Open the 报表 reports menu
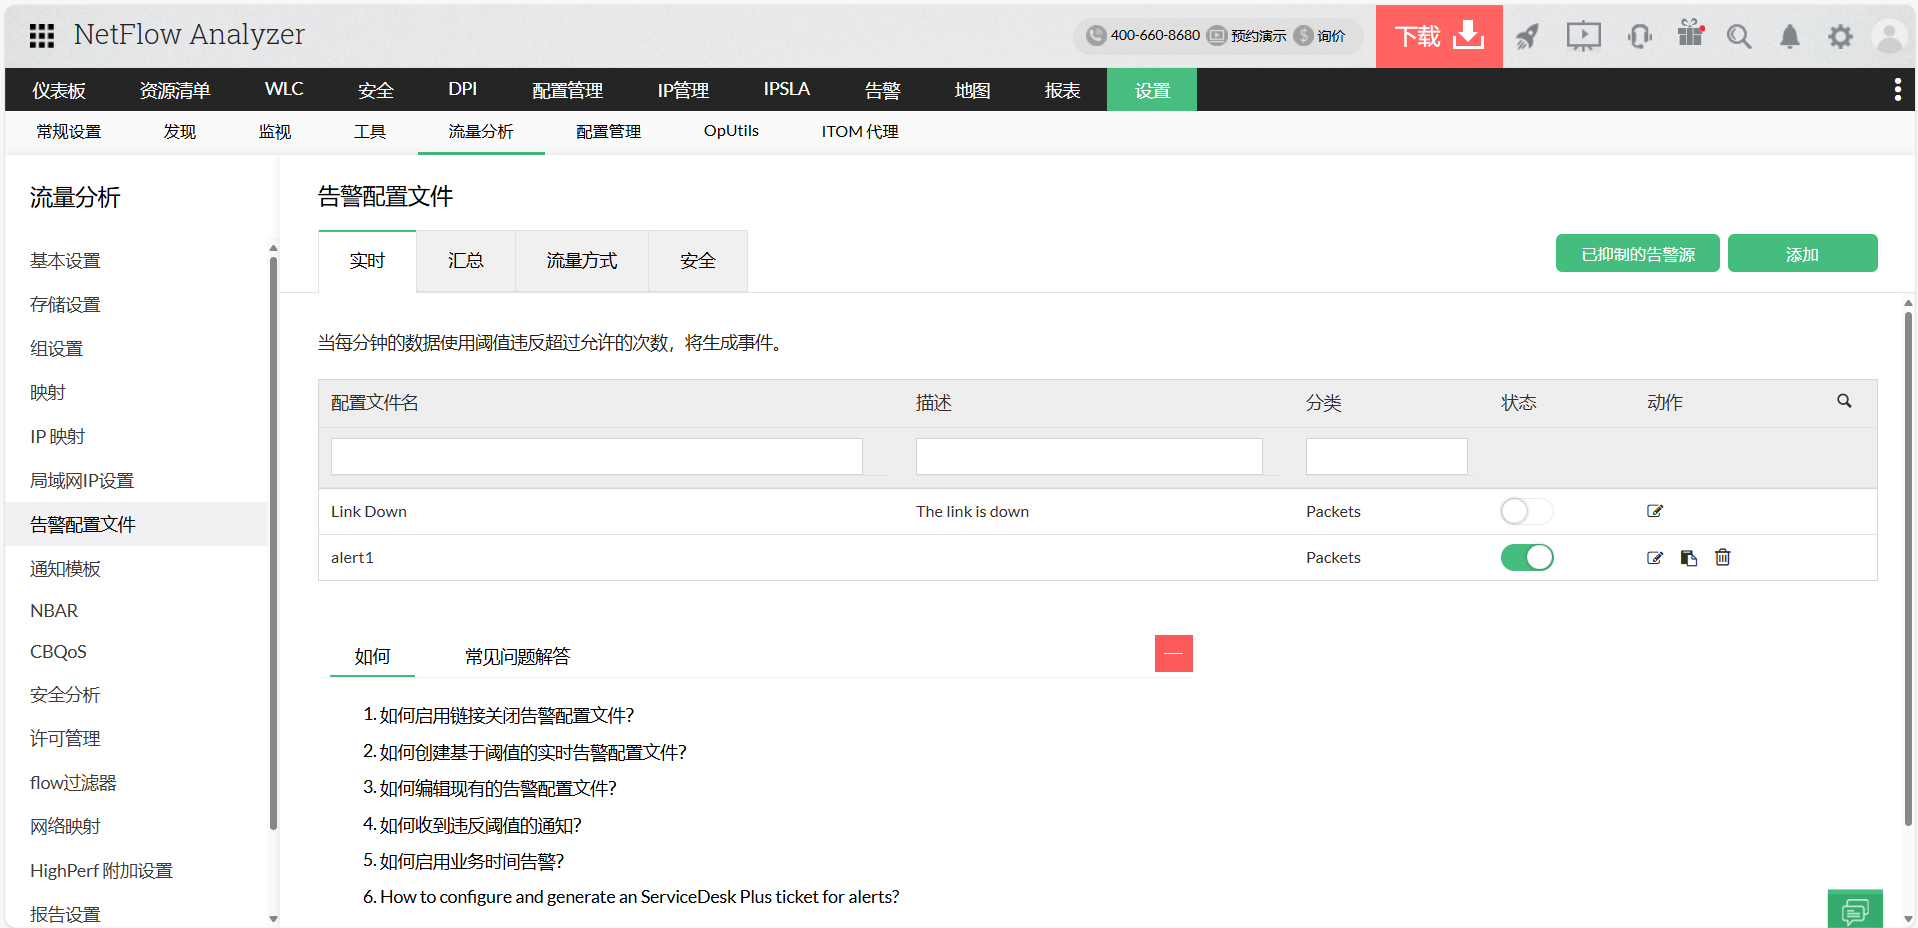The height and width of the screenshot is (928, 1918). coord(1063,90)
